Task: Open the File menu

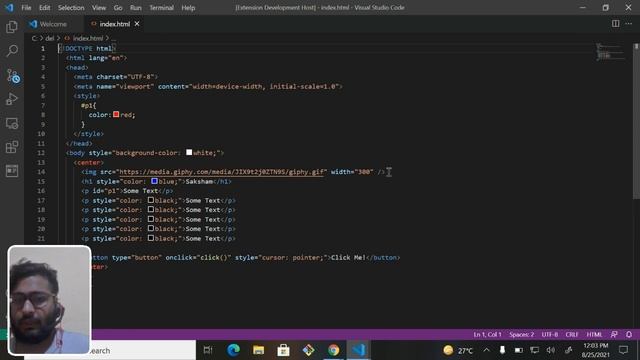Action: pyautogui.click(x=26, y=8)
